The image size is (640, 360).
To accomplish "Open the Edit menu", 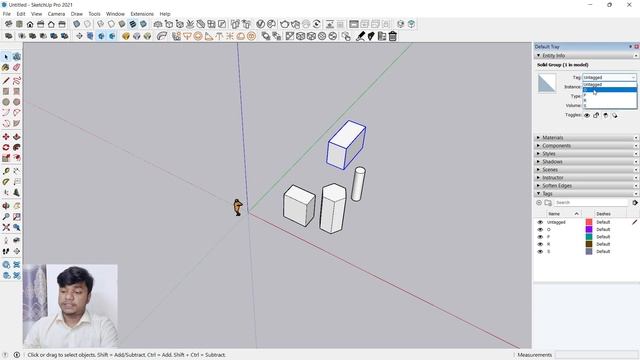I will 21,14.
